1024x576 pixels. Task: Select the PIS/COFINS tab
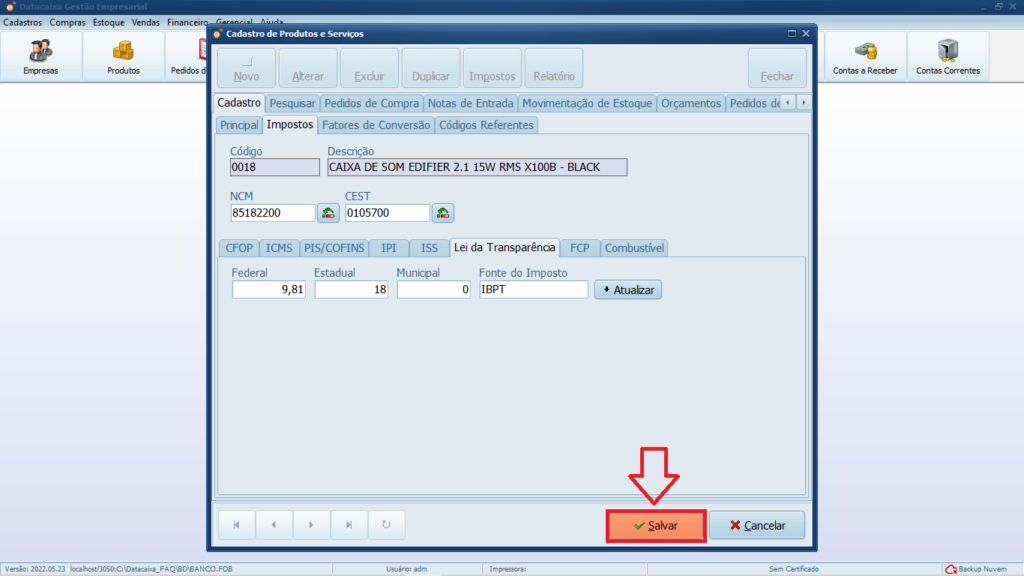click(x=334, y=248)
